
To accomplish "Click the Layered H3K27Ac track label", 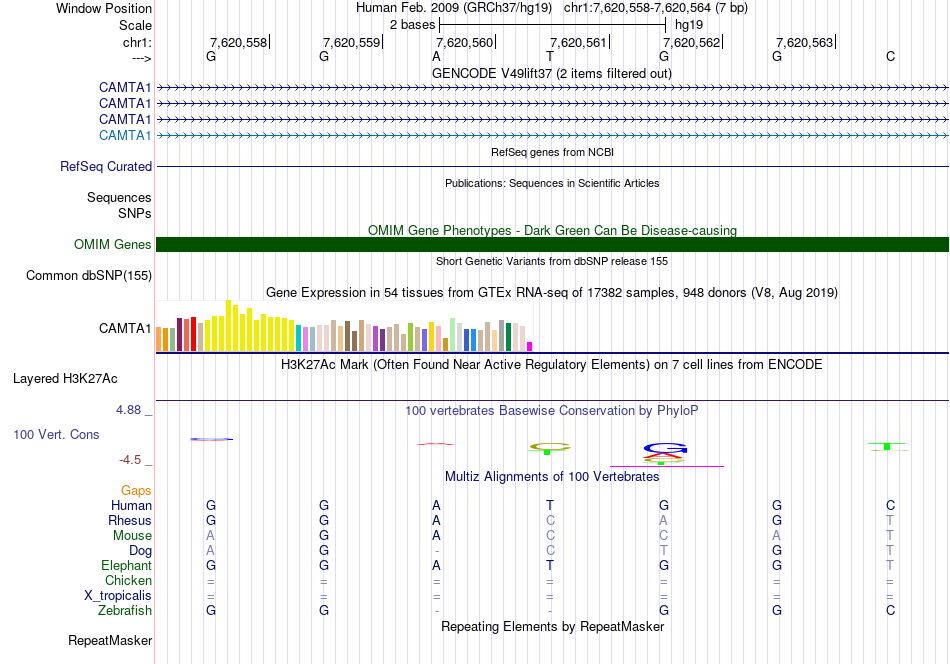I will point(65,379).
